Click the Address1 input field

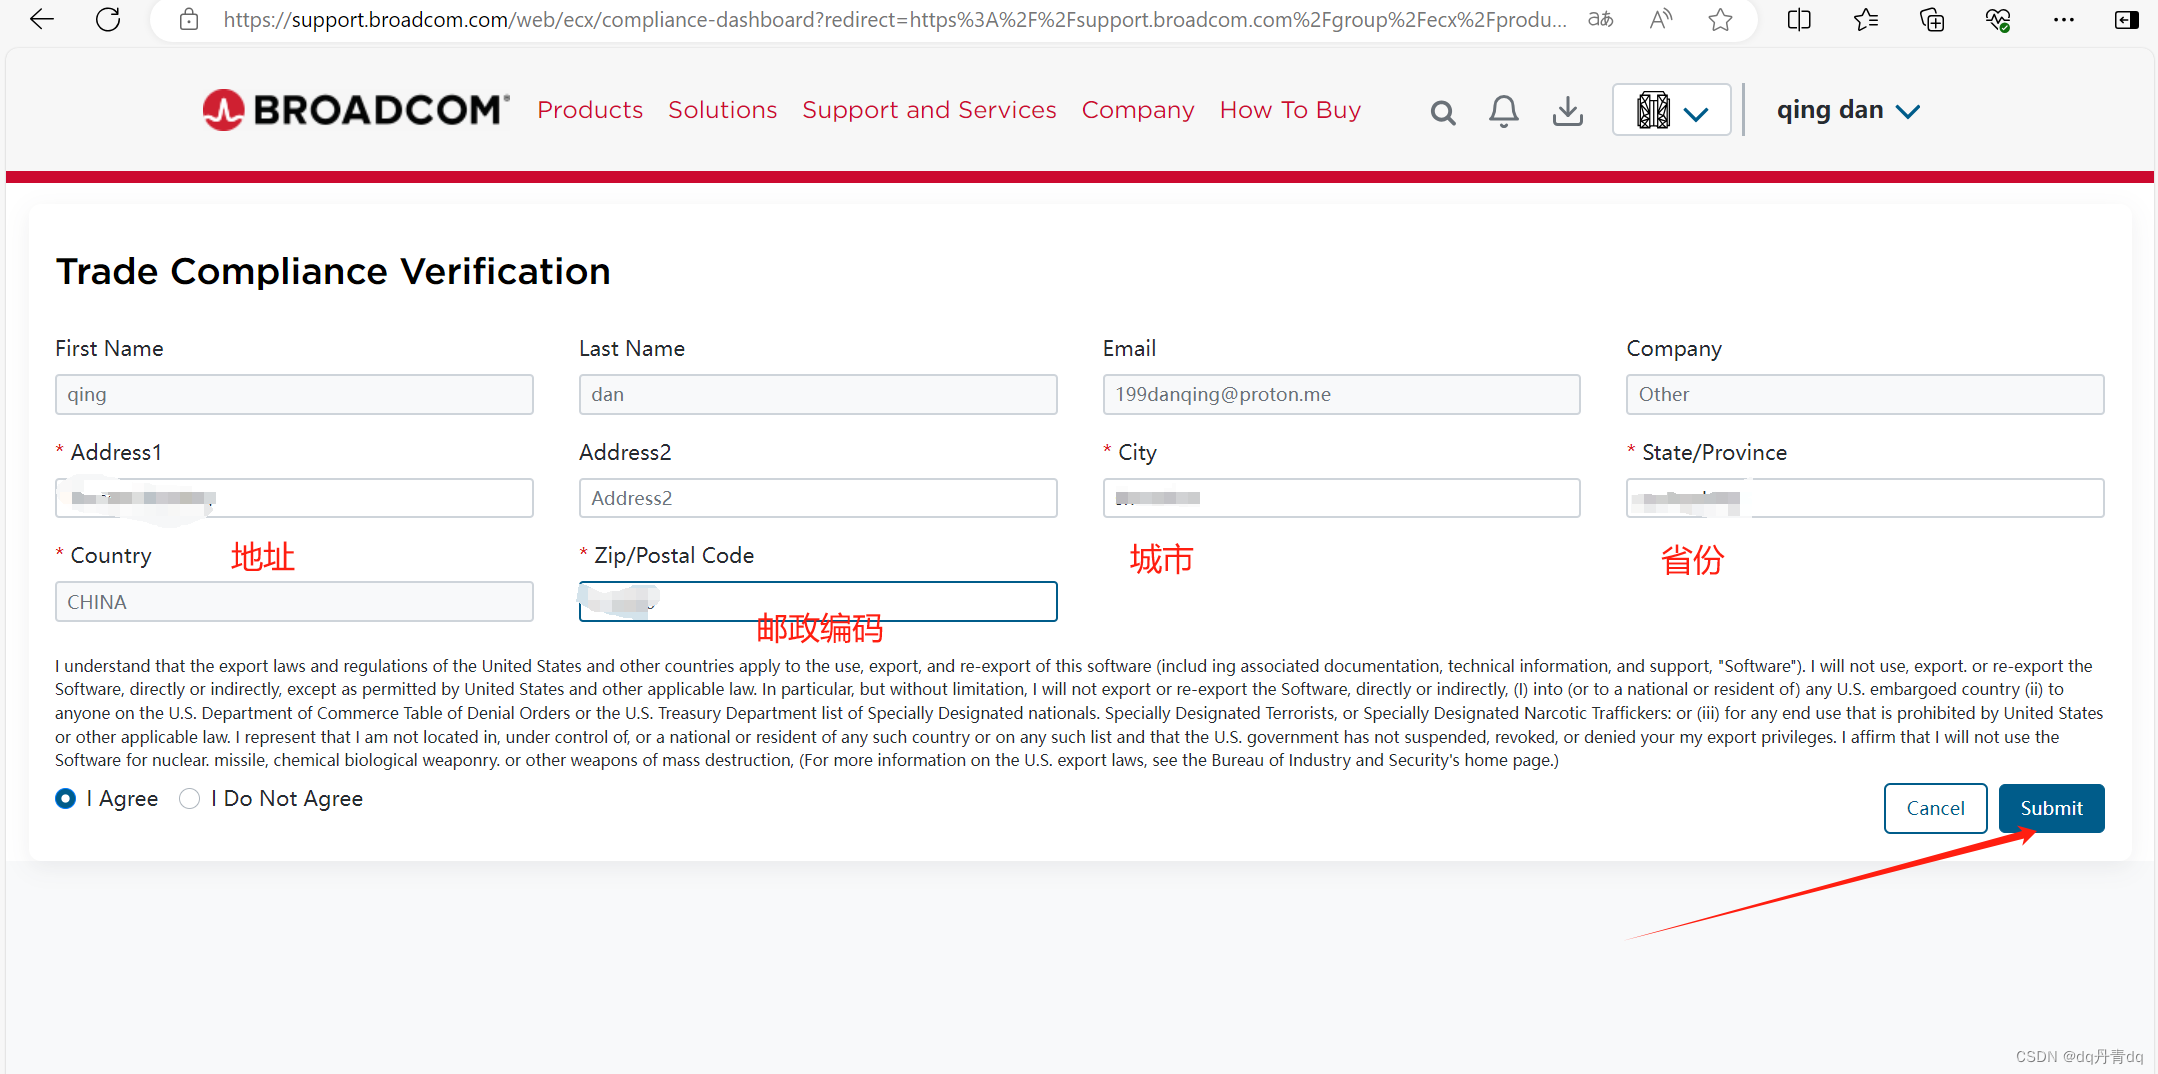(x=294, y=498)
